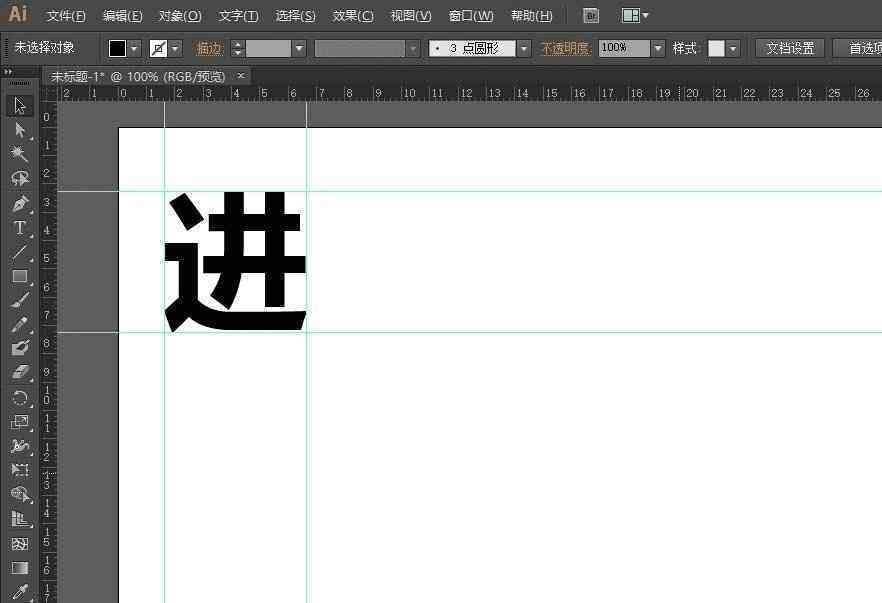Switch to the 未标题-1 document tab

click(138, 76)
